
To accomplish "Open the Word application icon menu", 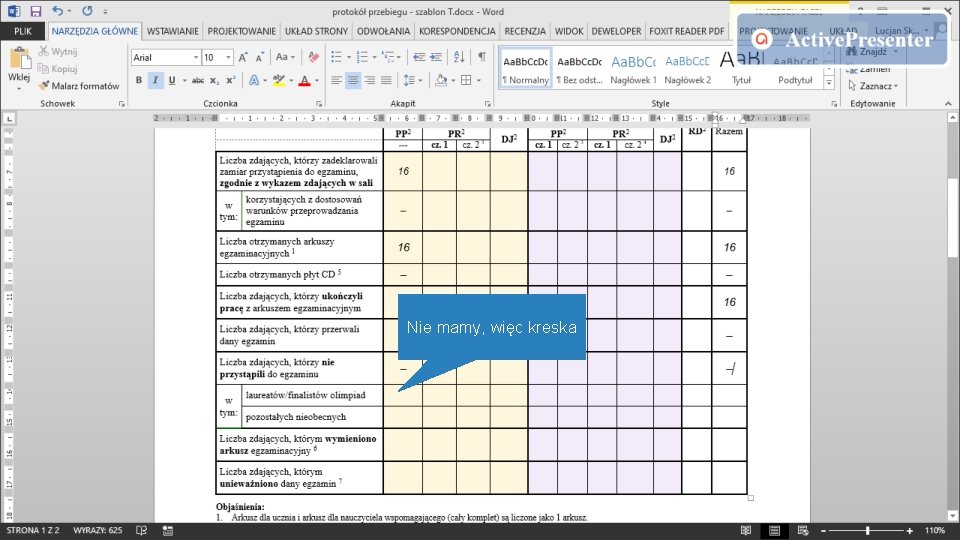I will (x=13, y=11).
